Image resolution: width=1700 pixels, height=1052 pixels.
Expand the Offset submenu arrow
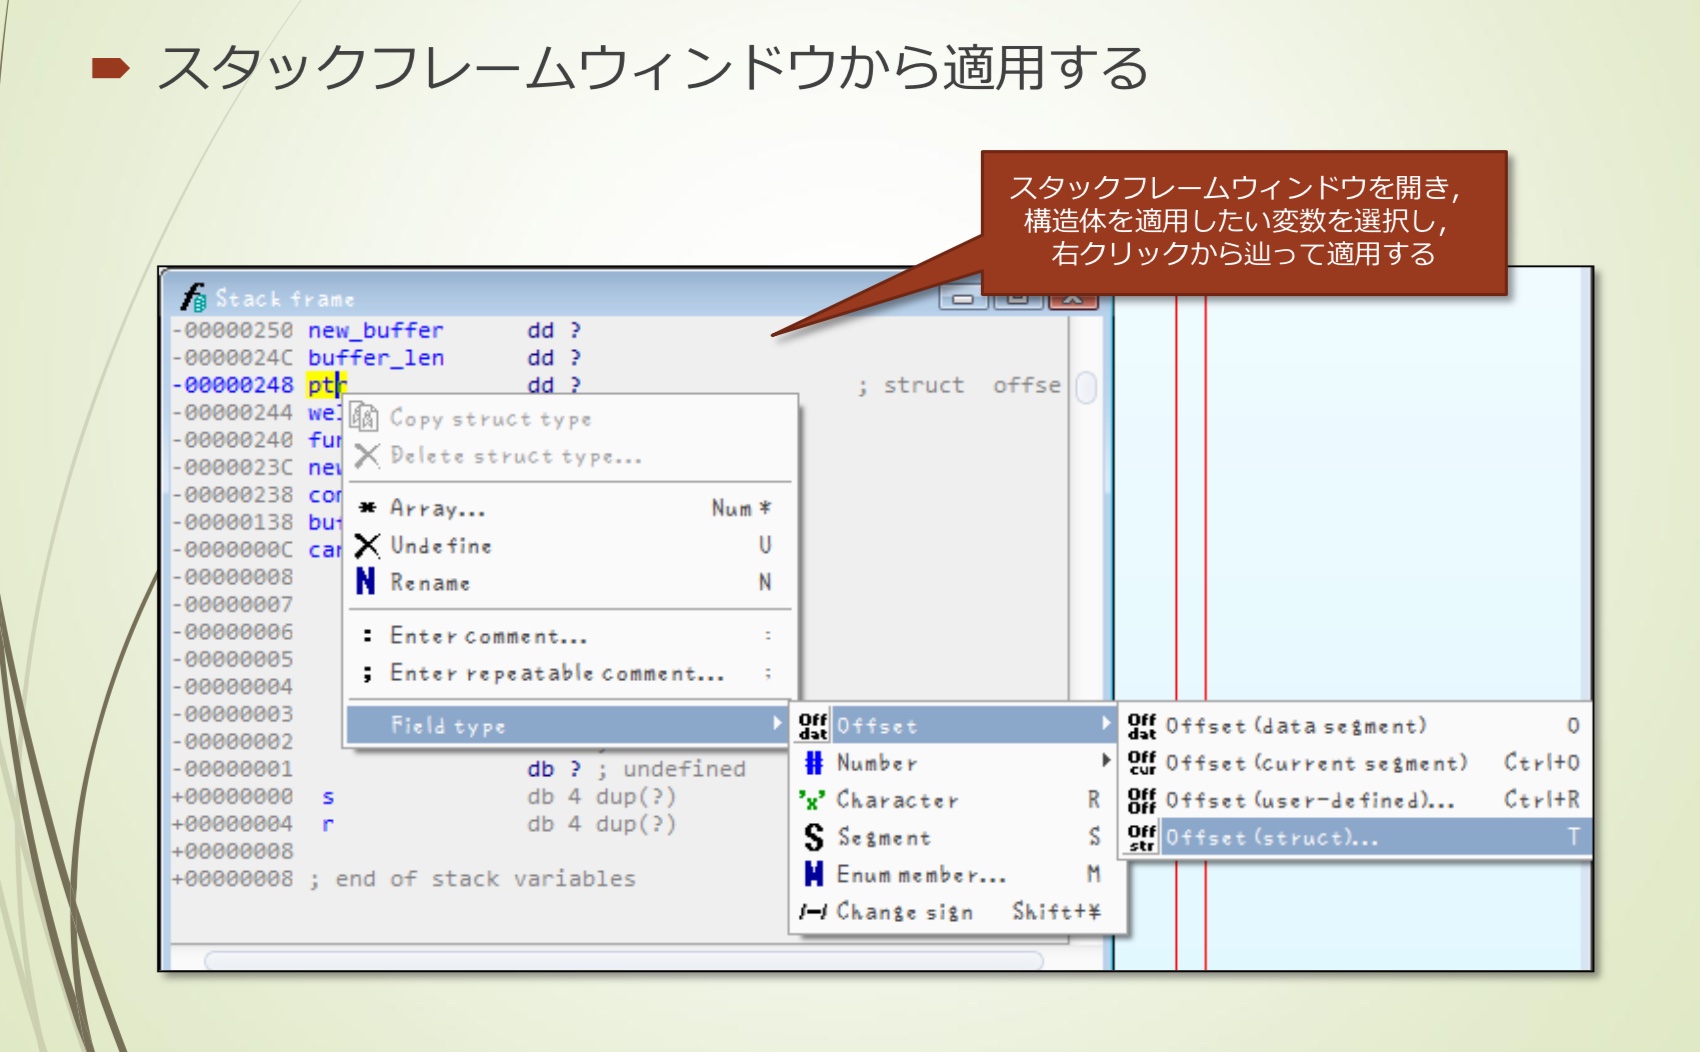(1106, 724)
